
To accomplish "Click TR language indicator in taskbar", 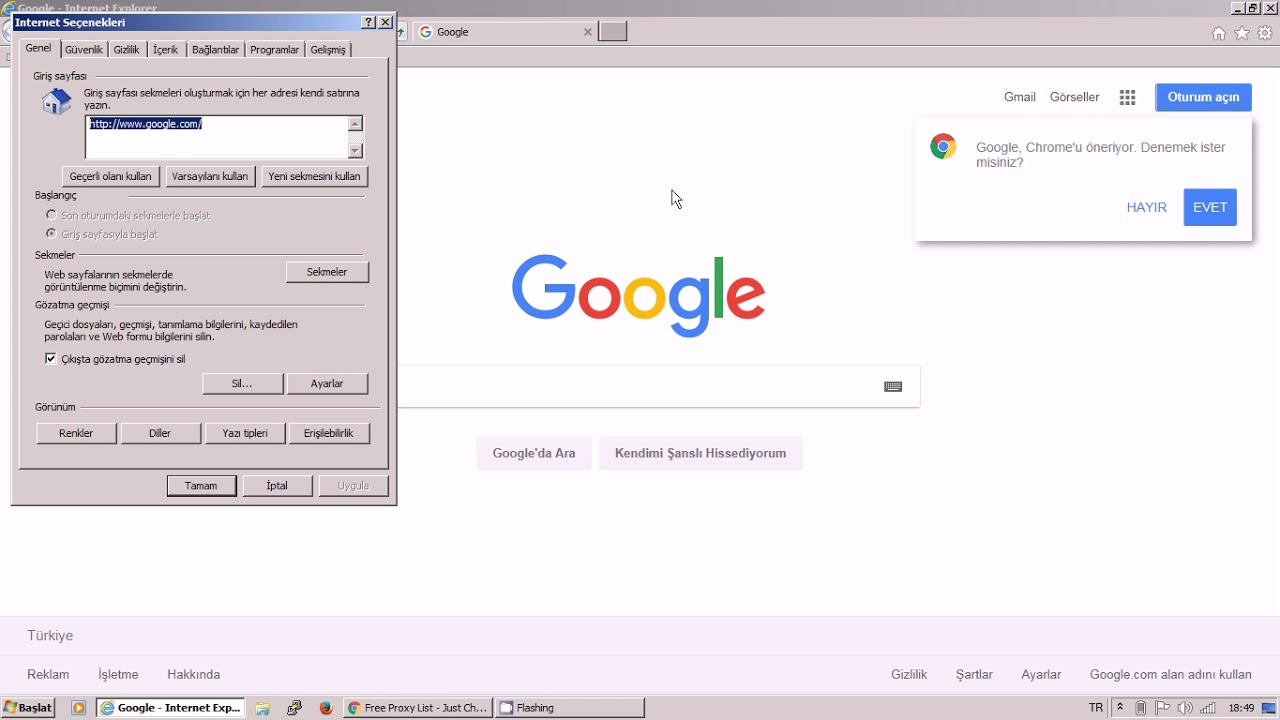I will [1096, 708].
